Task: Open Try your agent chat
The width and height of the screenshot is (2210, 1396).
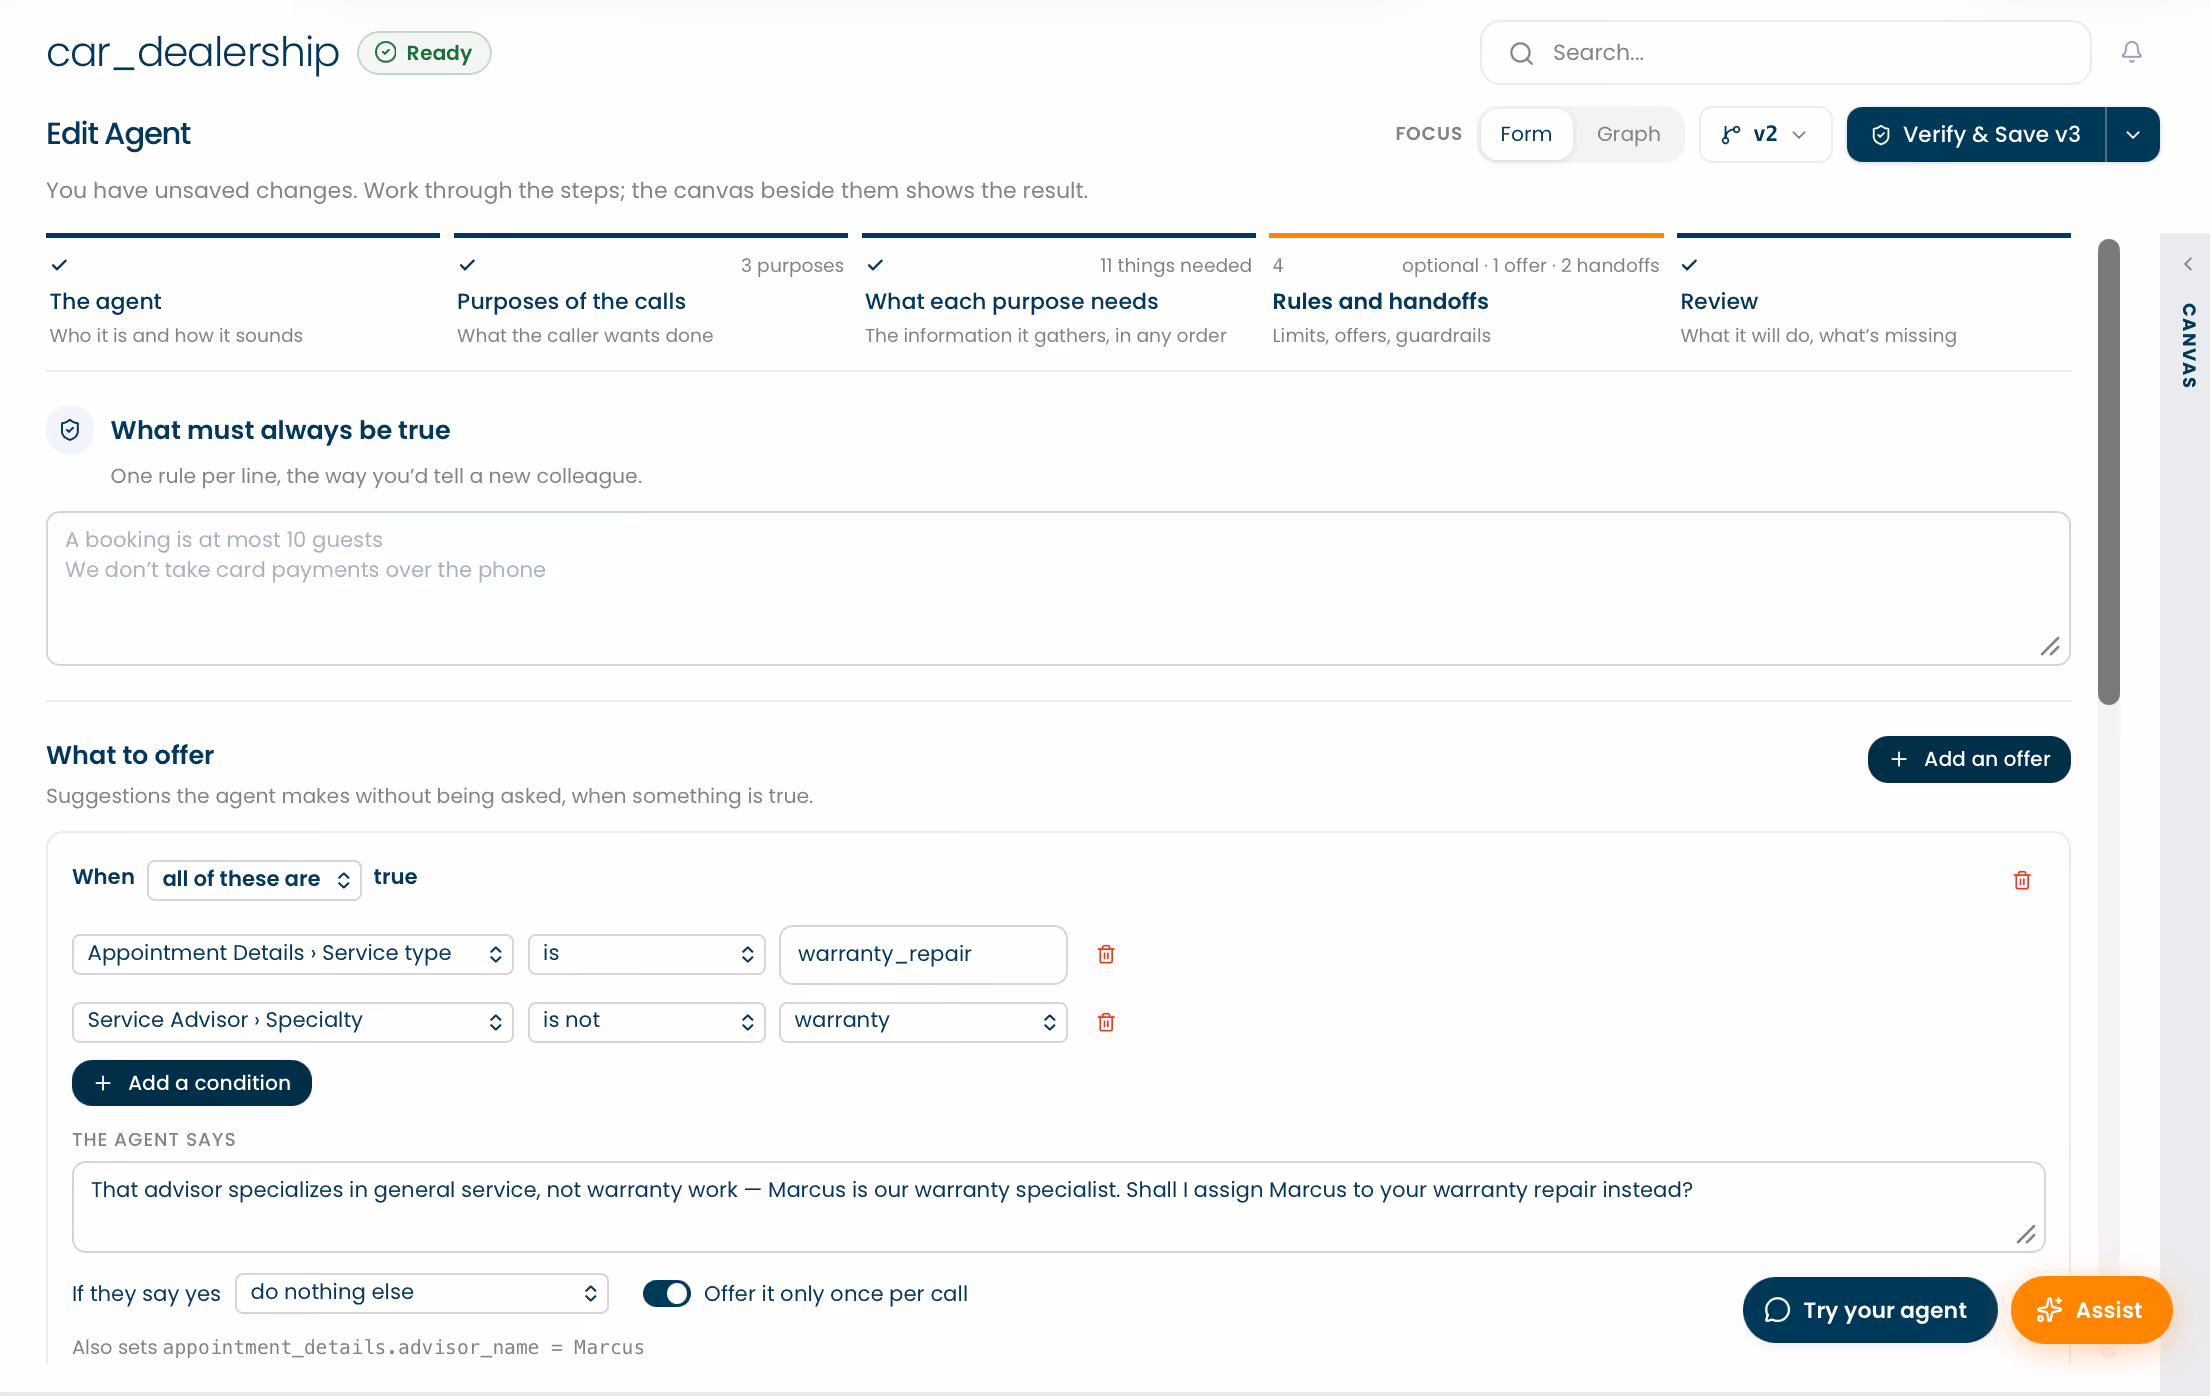Action: [x=1870, y=1310]
